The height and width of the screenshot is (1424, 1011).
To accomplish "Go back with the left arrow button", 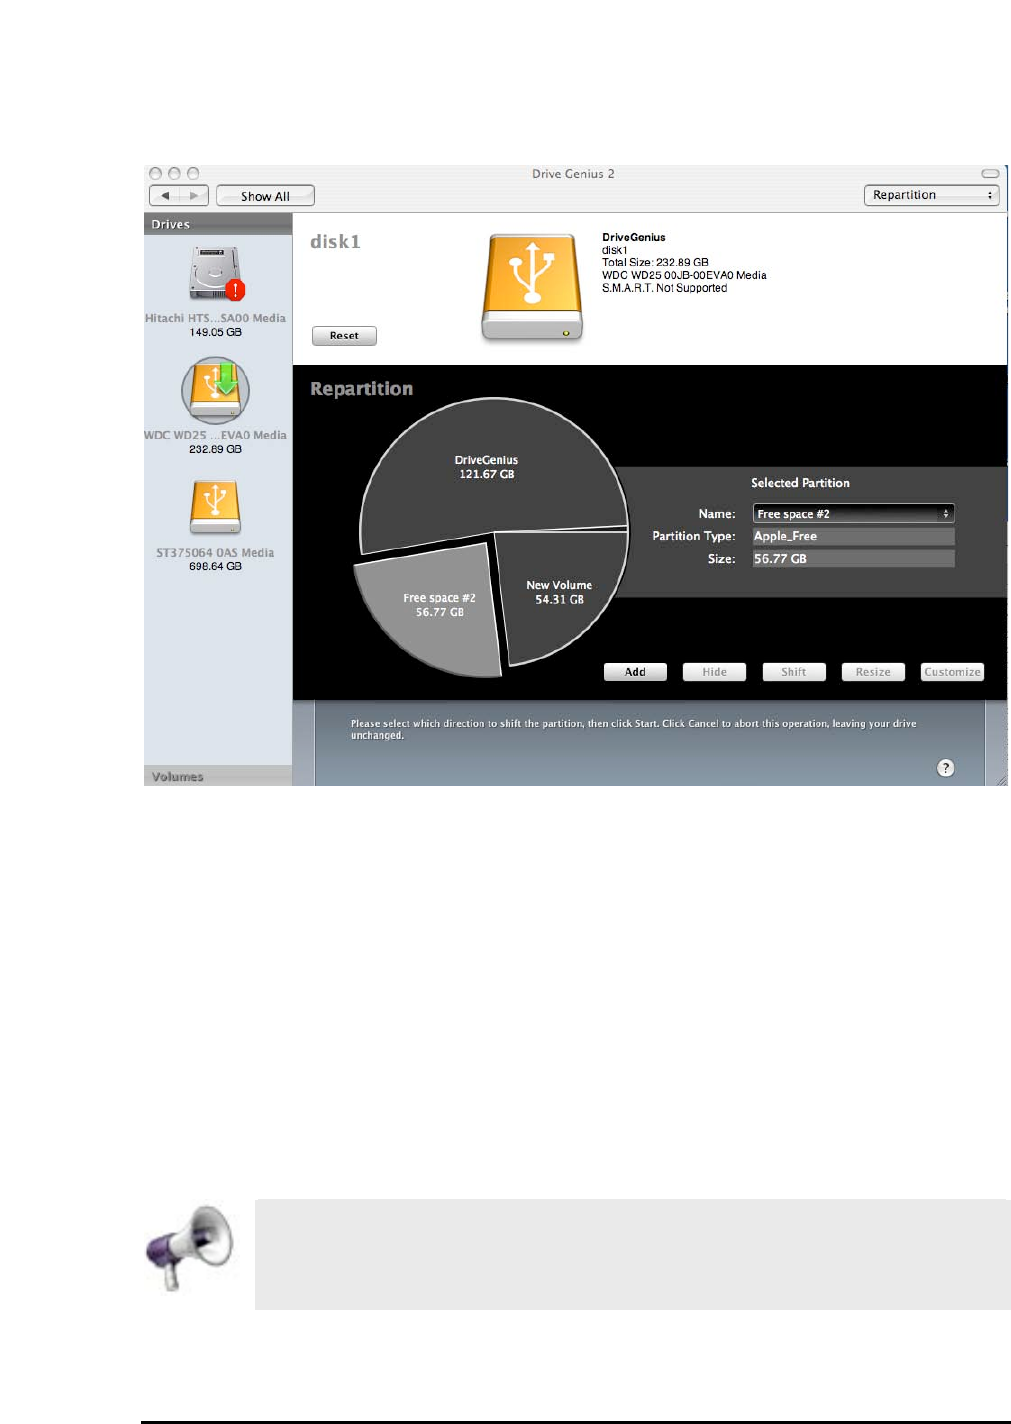I will (165, 196).
